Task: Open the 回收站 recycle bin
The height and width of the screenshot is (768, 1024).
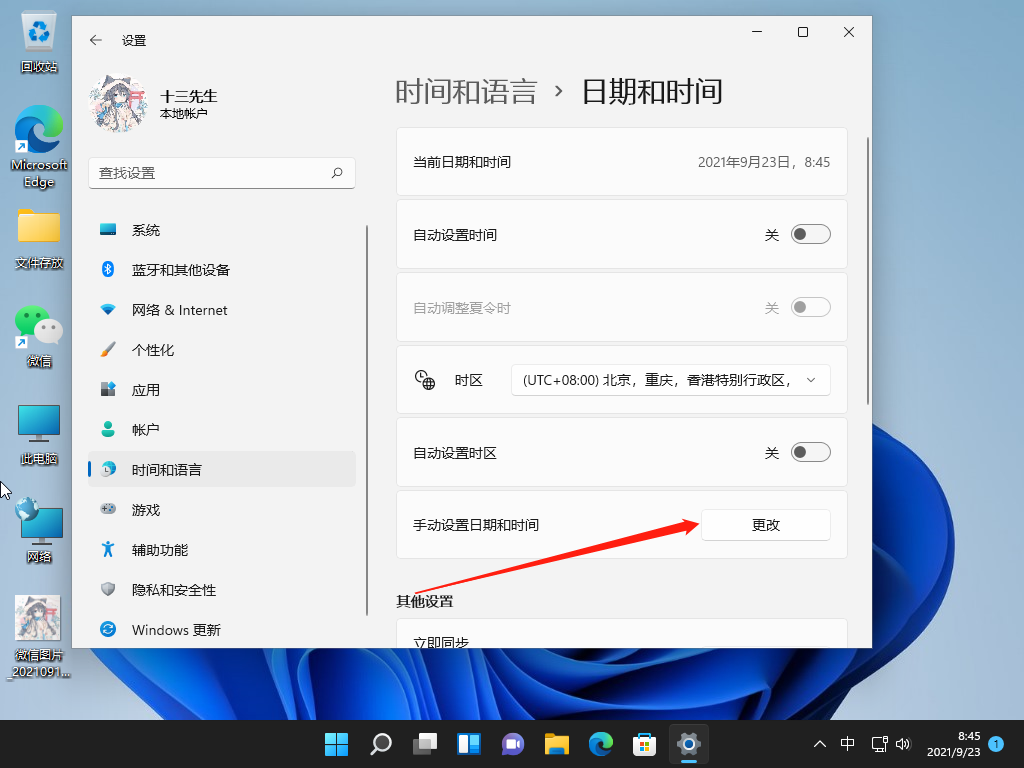Action: coord(39,42)
